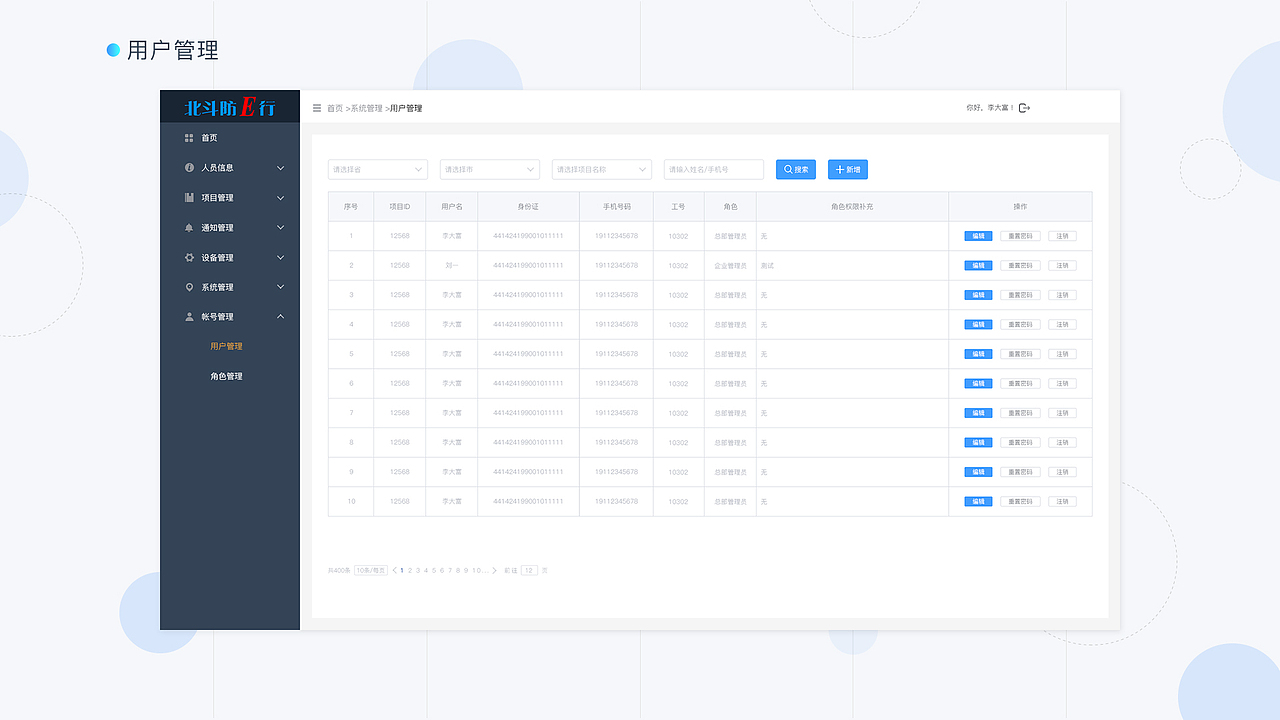Click the 项目管理 bar chart icon
Viewport: 1280px width, 720px height.
point(189,198)
